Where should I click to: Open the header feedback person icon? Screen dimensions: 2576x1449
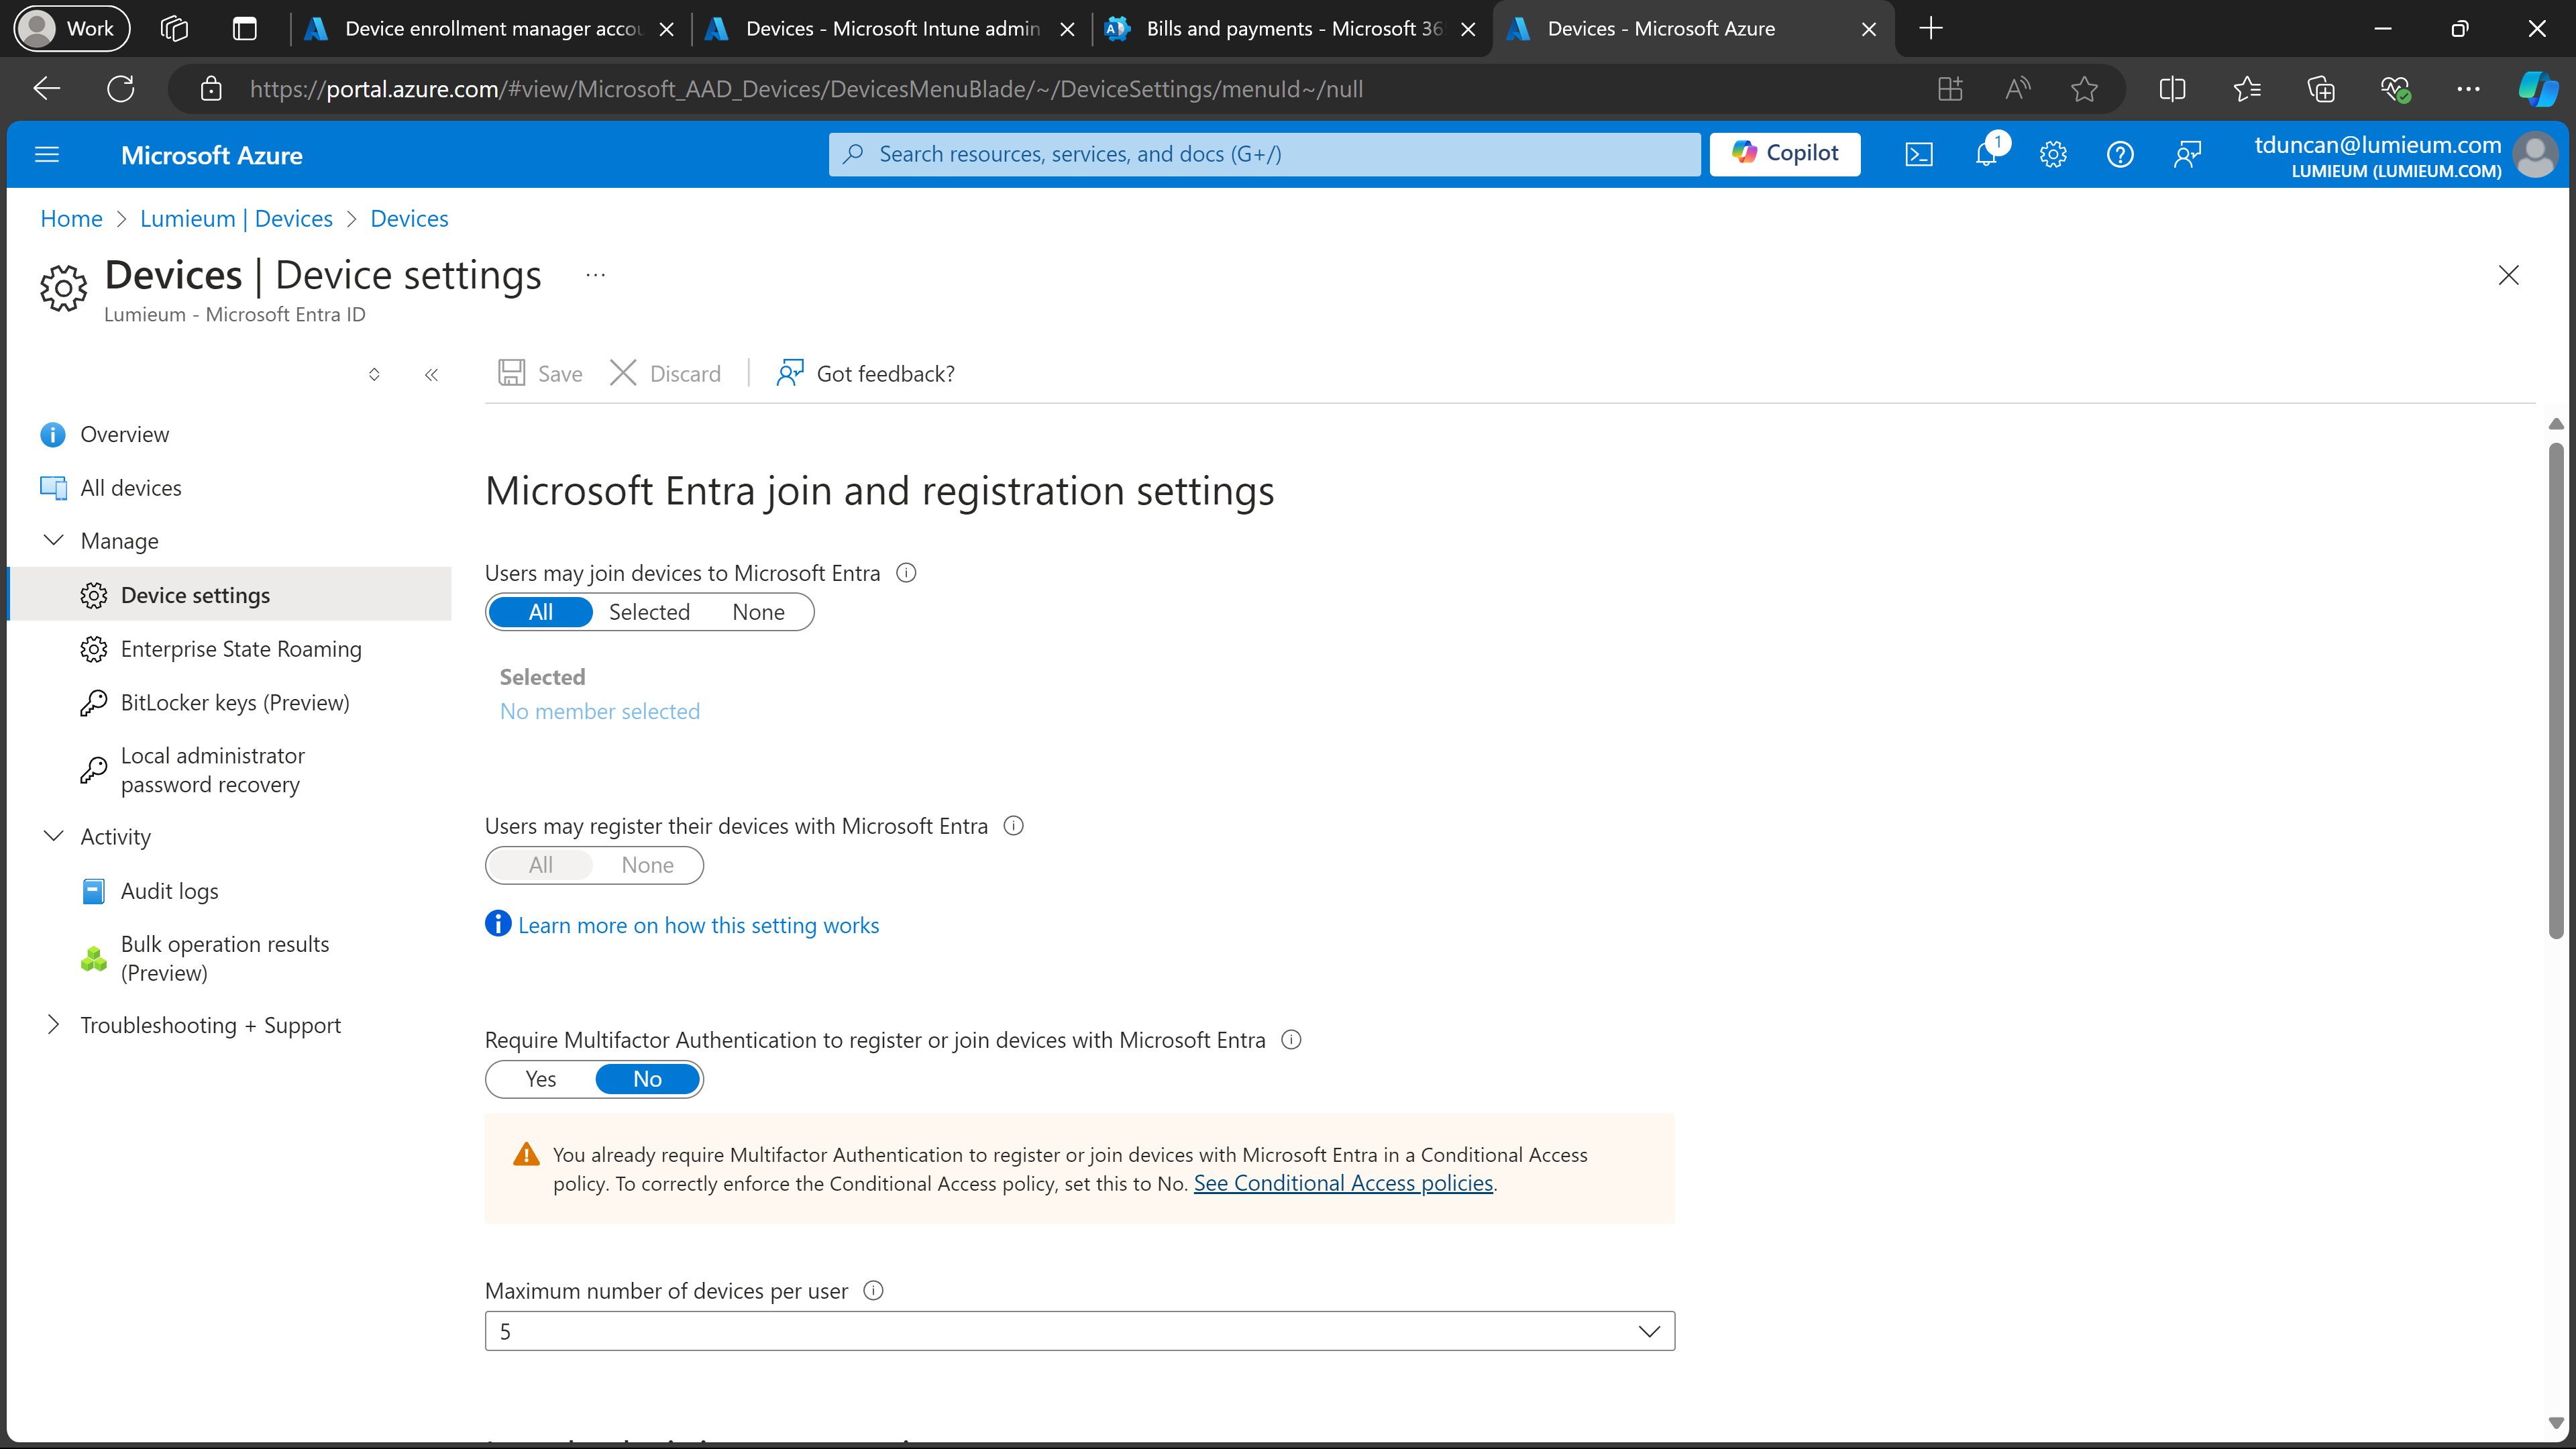[2187, 154]
